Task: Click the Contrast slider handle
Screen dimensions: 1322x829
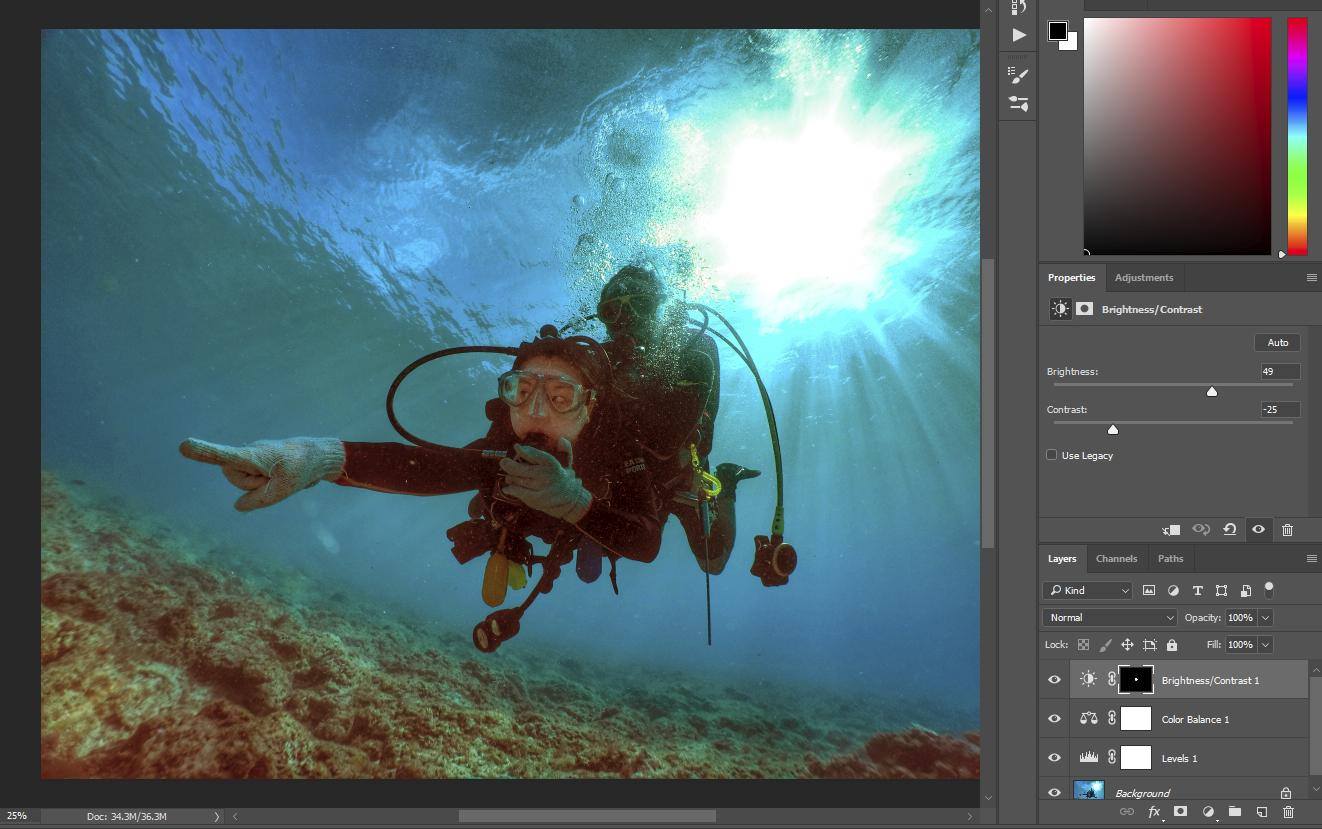Action: pyautogui.click(x=1113, y=429)
